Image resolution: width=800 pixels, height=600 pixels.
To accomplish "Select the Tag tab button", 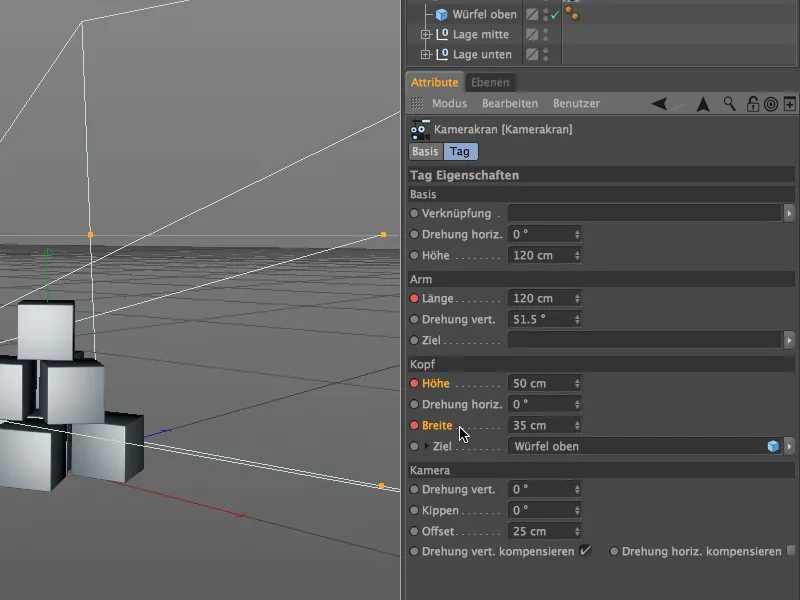I will (460, 152).
